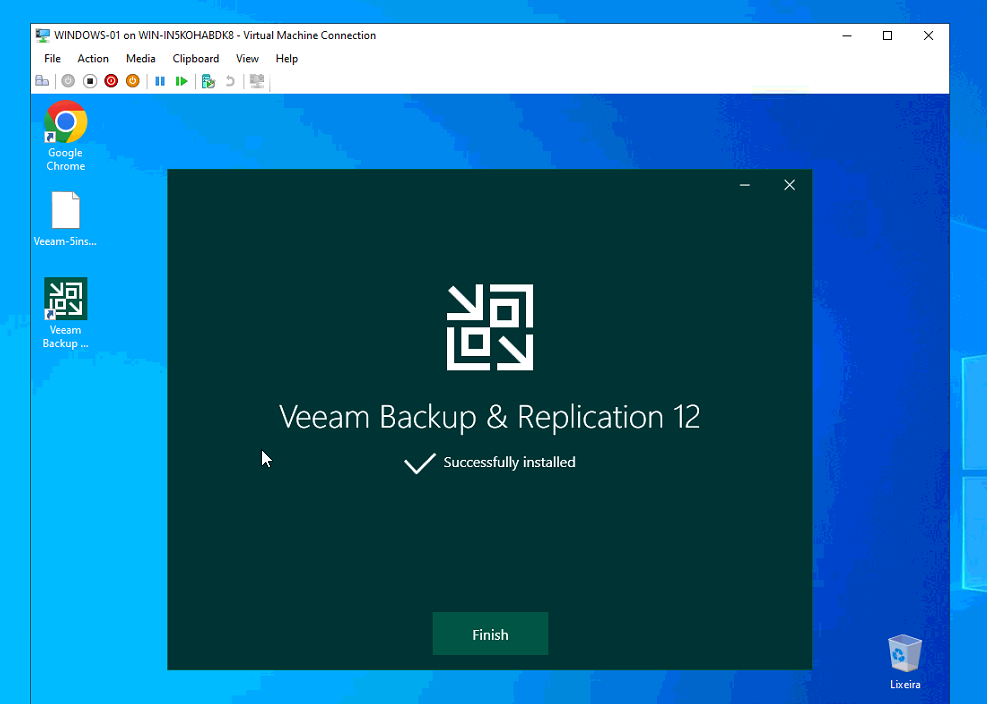Click the Revert arrow icon in the toolbar
The height and width of the screenshot is (704, 987).
coord(230,81)
